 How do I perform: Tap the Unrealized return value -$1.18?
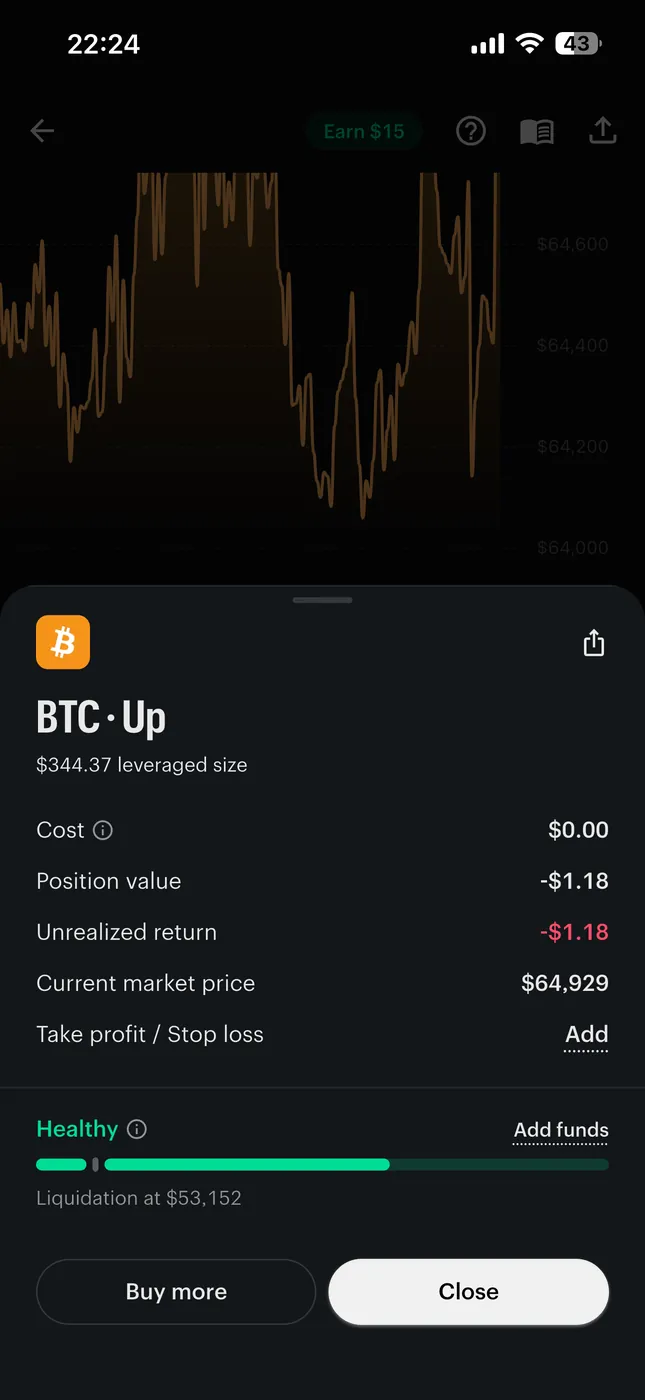(574, 932)
